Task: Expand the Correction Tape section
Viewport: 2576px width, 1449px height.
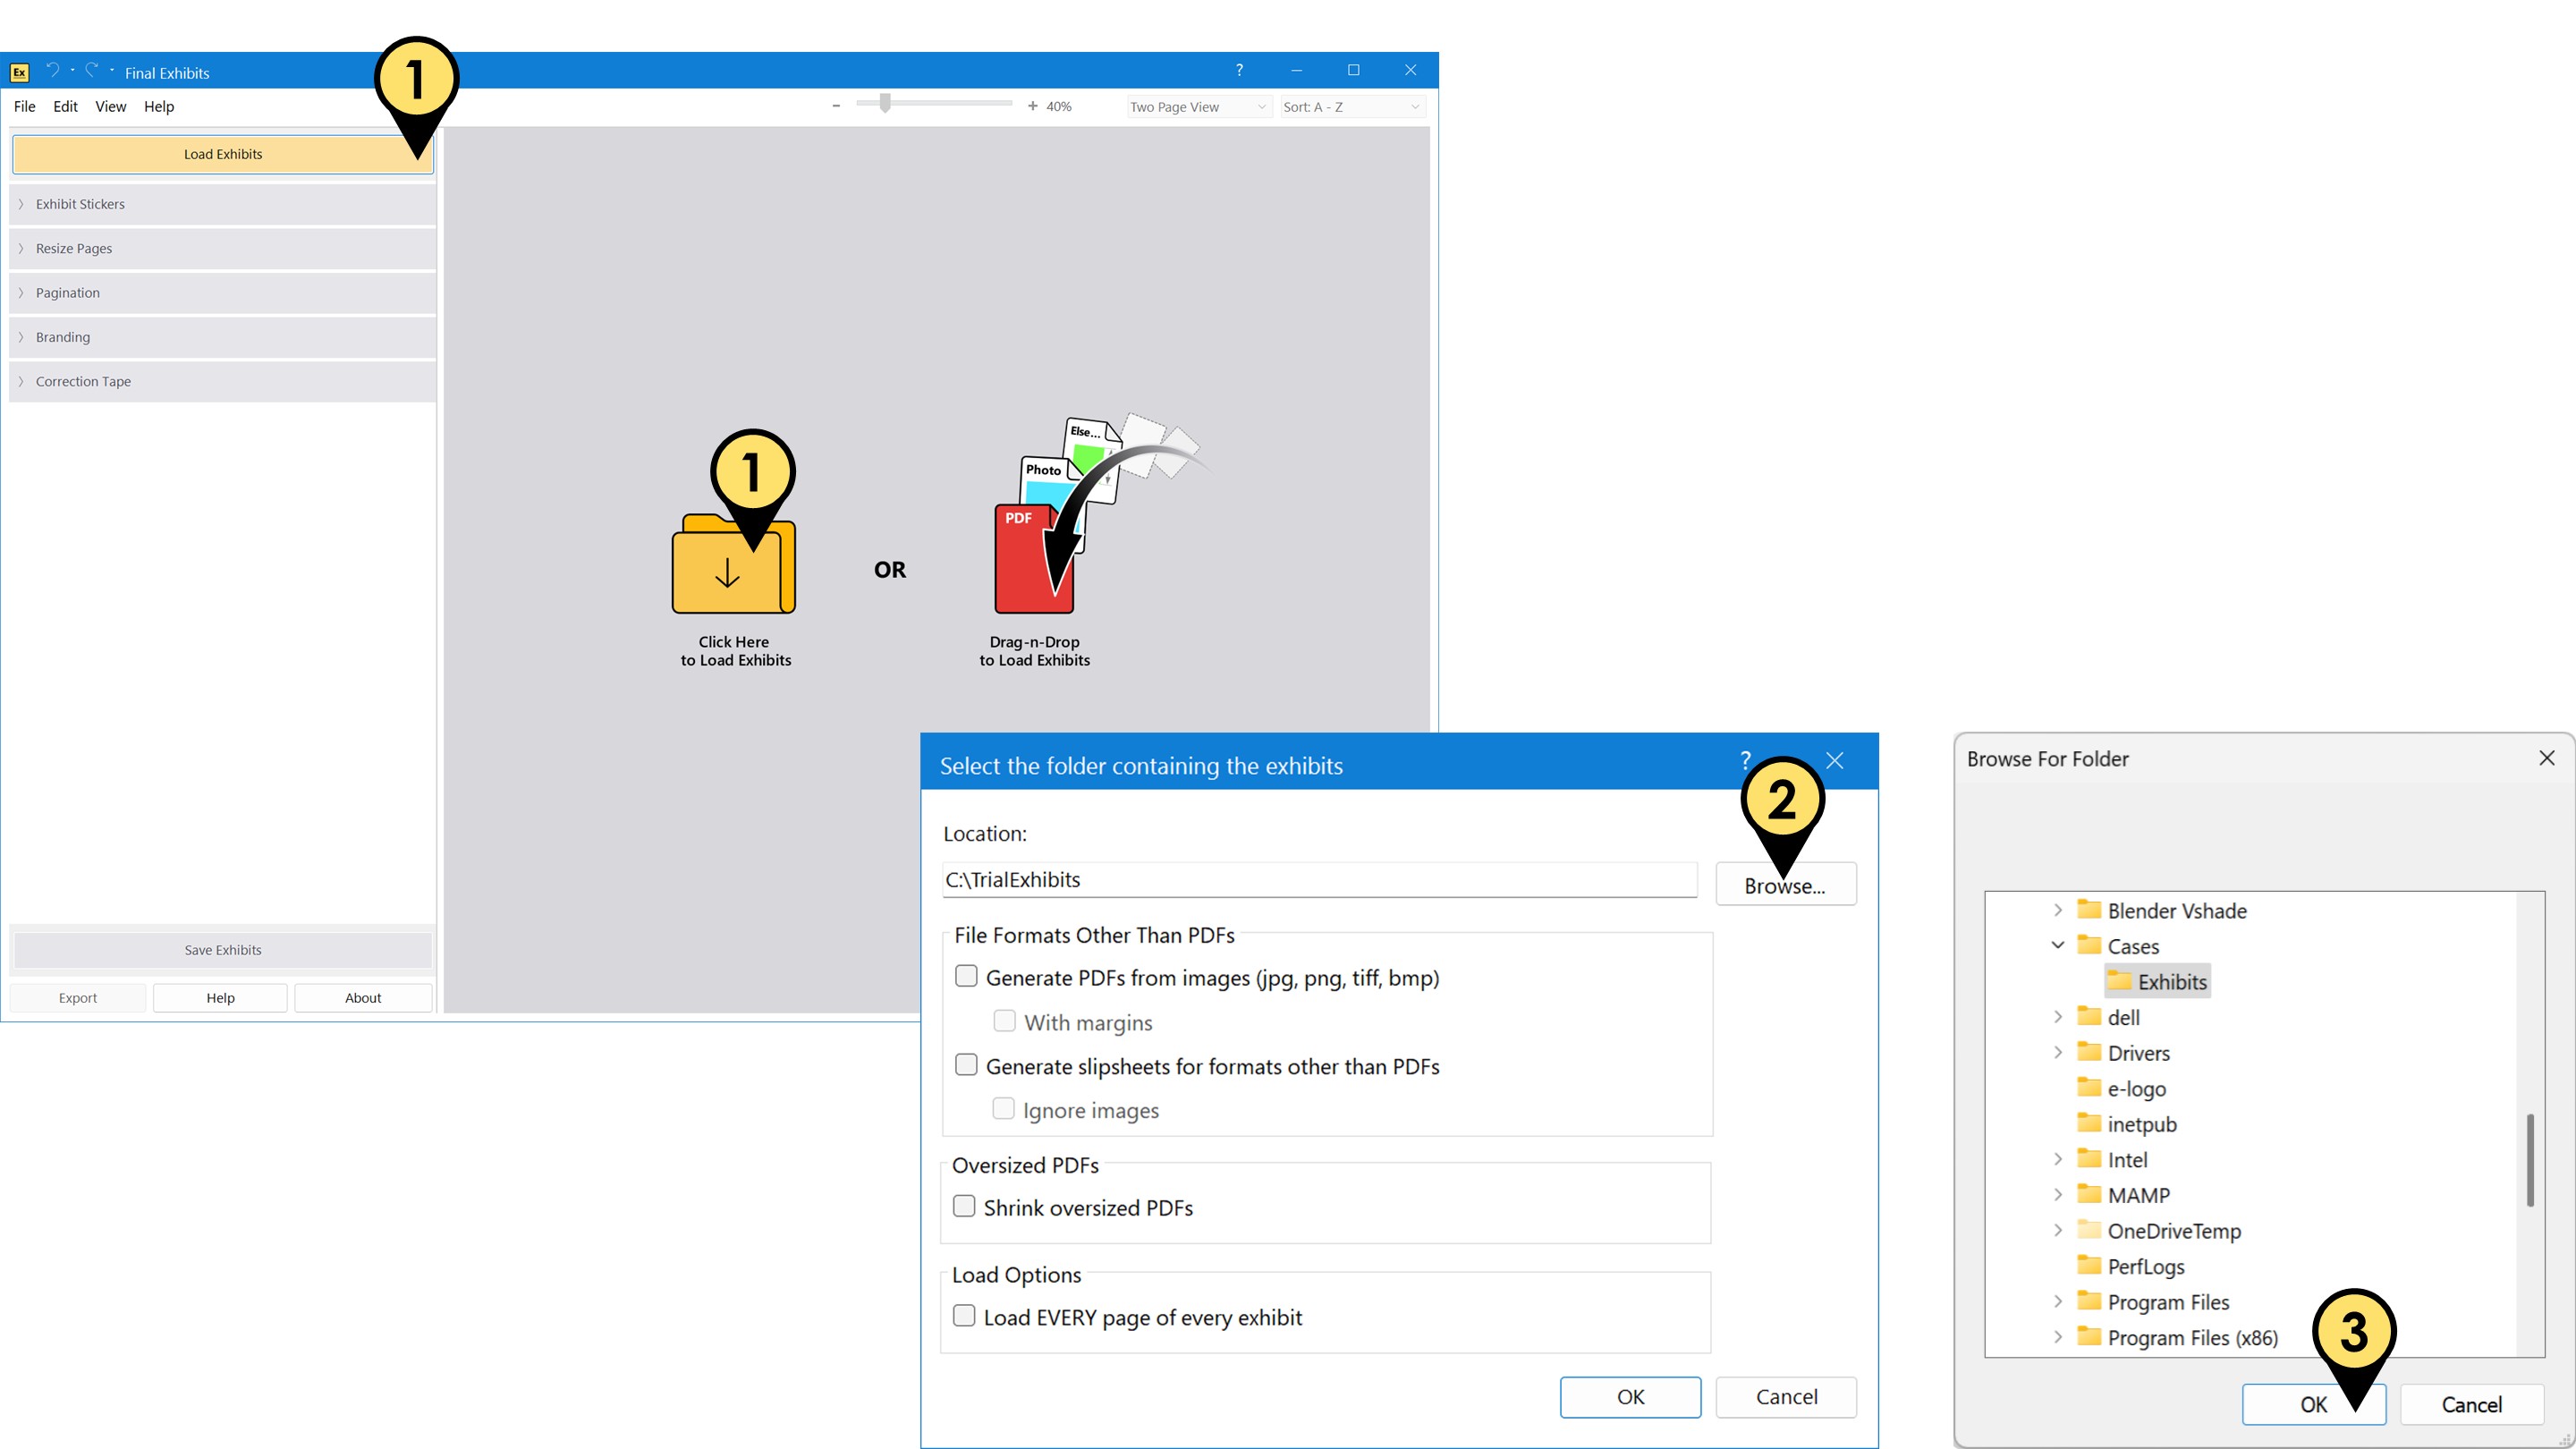Action: tap(223, 381)
